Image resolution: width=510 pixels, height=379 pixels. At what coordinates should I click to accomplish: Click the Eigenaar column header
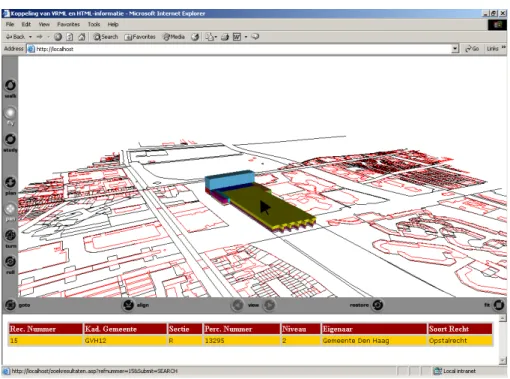coord(374,329)
